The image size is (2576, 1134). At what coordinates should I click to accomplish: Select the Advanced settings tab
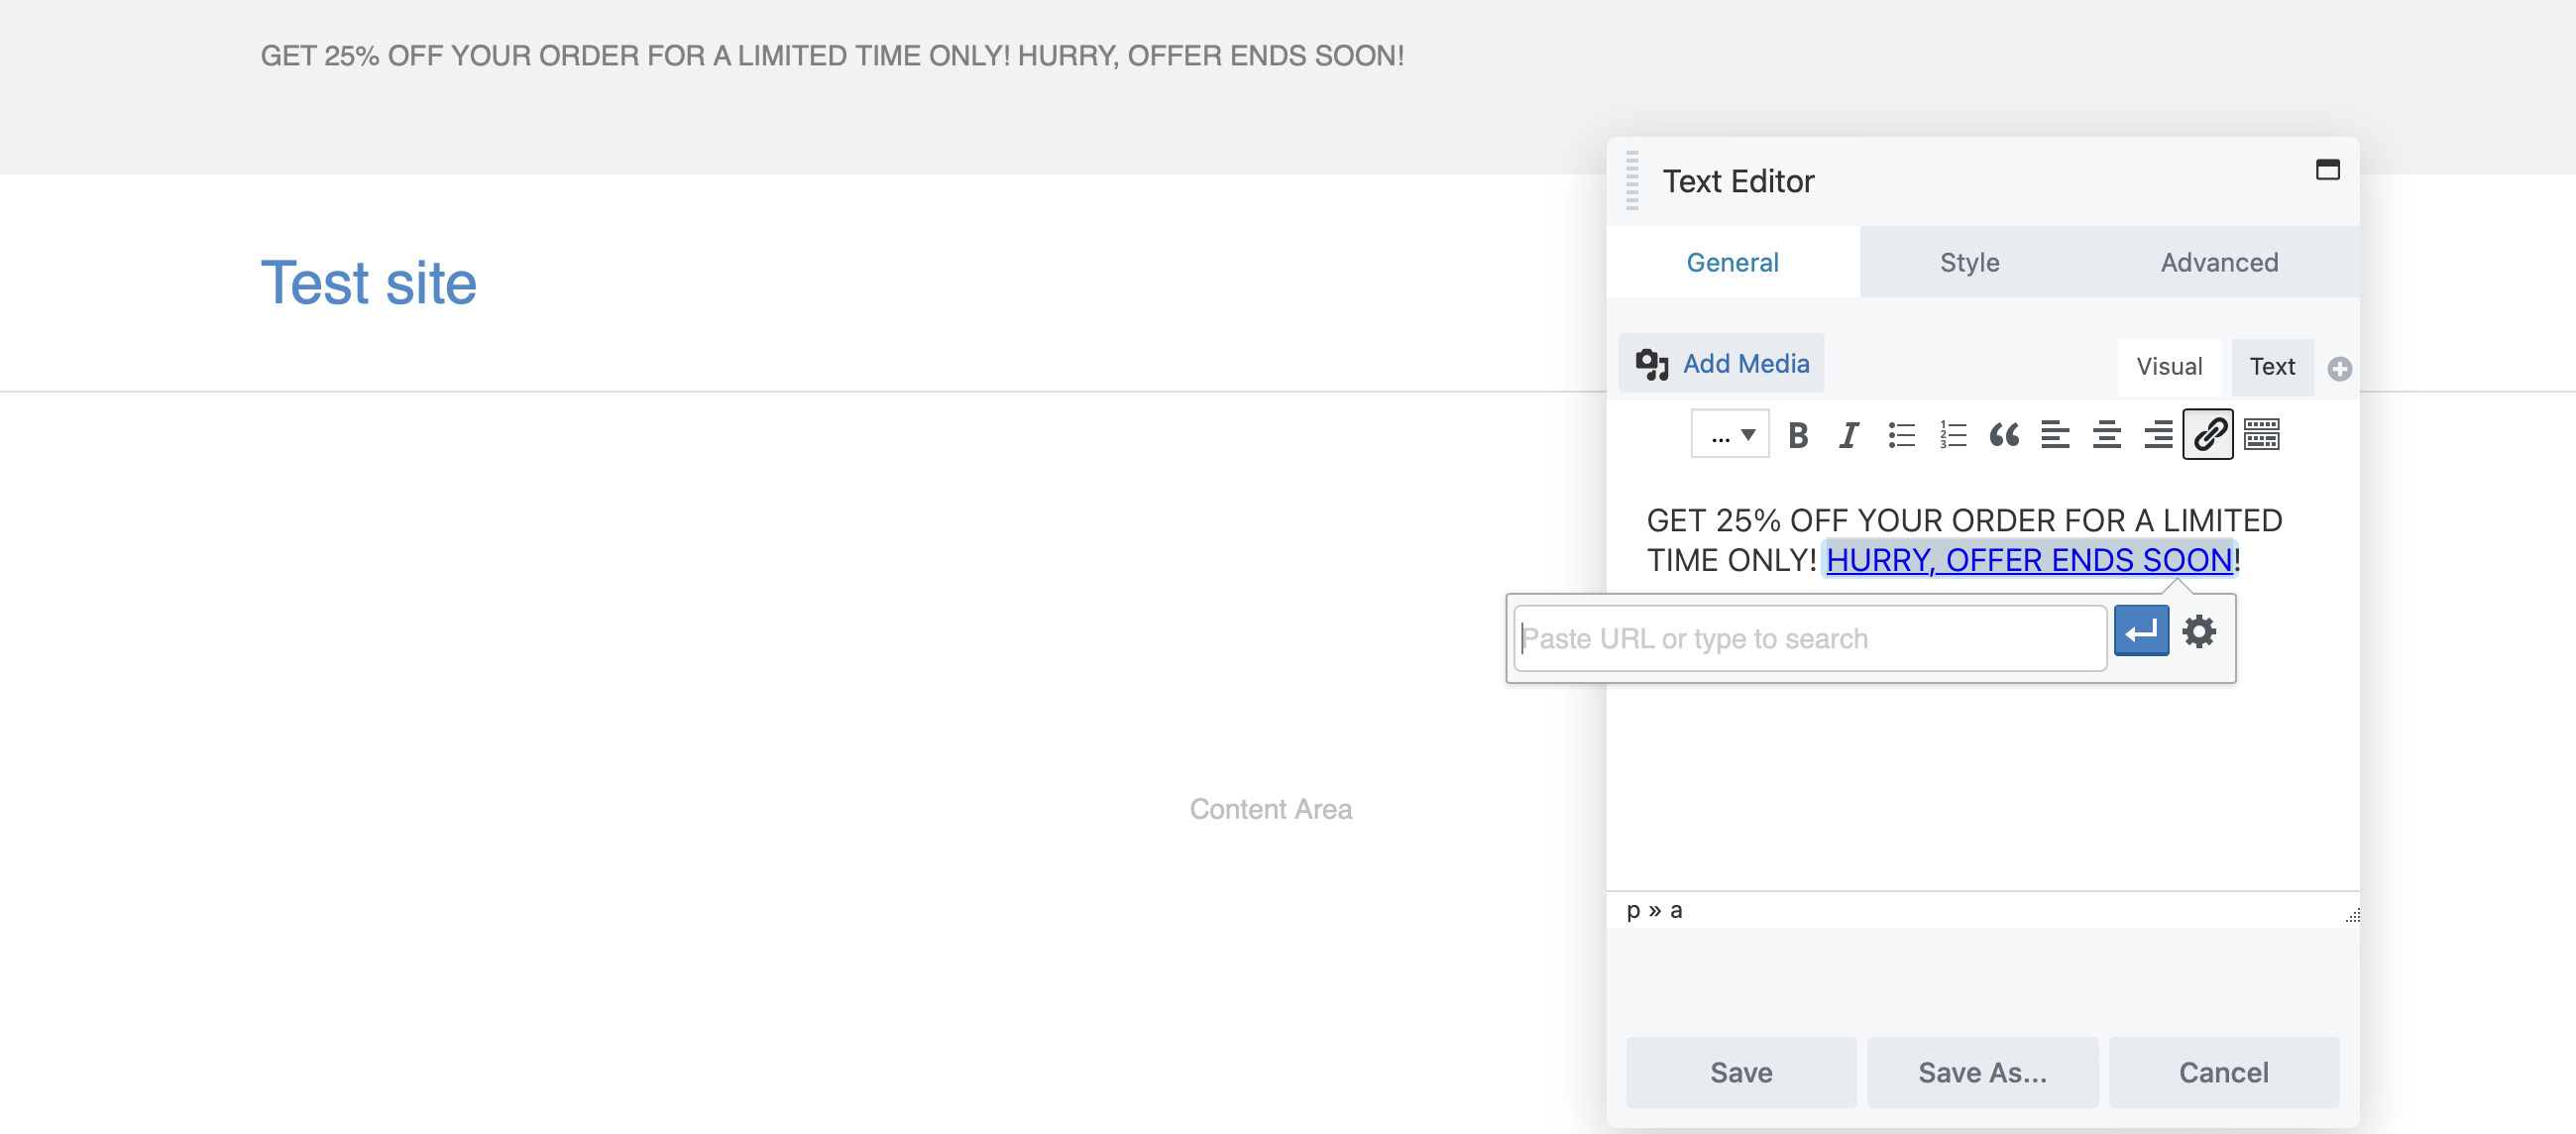[x=2219, y=262]
